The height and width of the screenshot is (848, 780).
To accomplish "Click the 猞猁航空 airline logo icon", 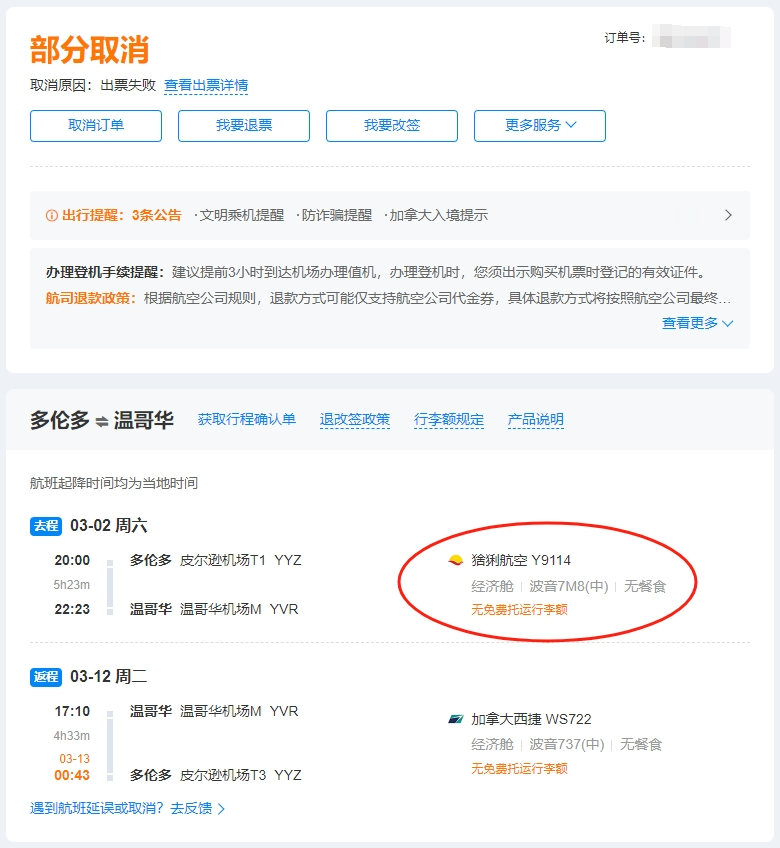I will pos(455,560).
